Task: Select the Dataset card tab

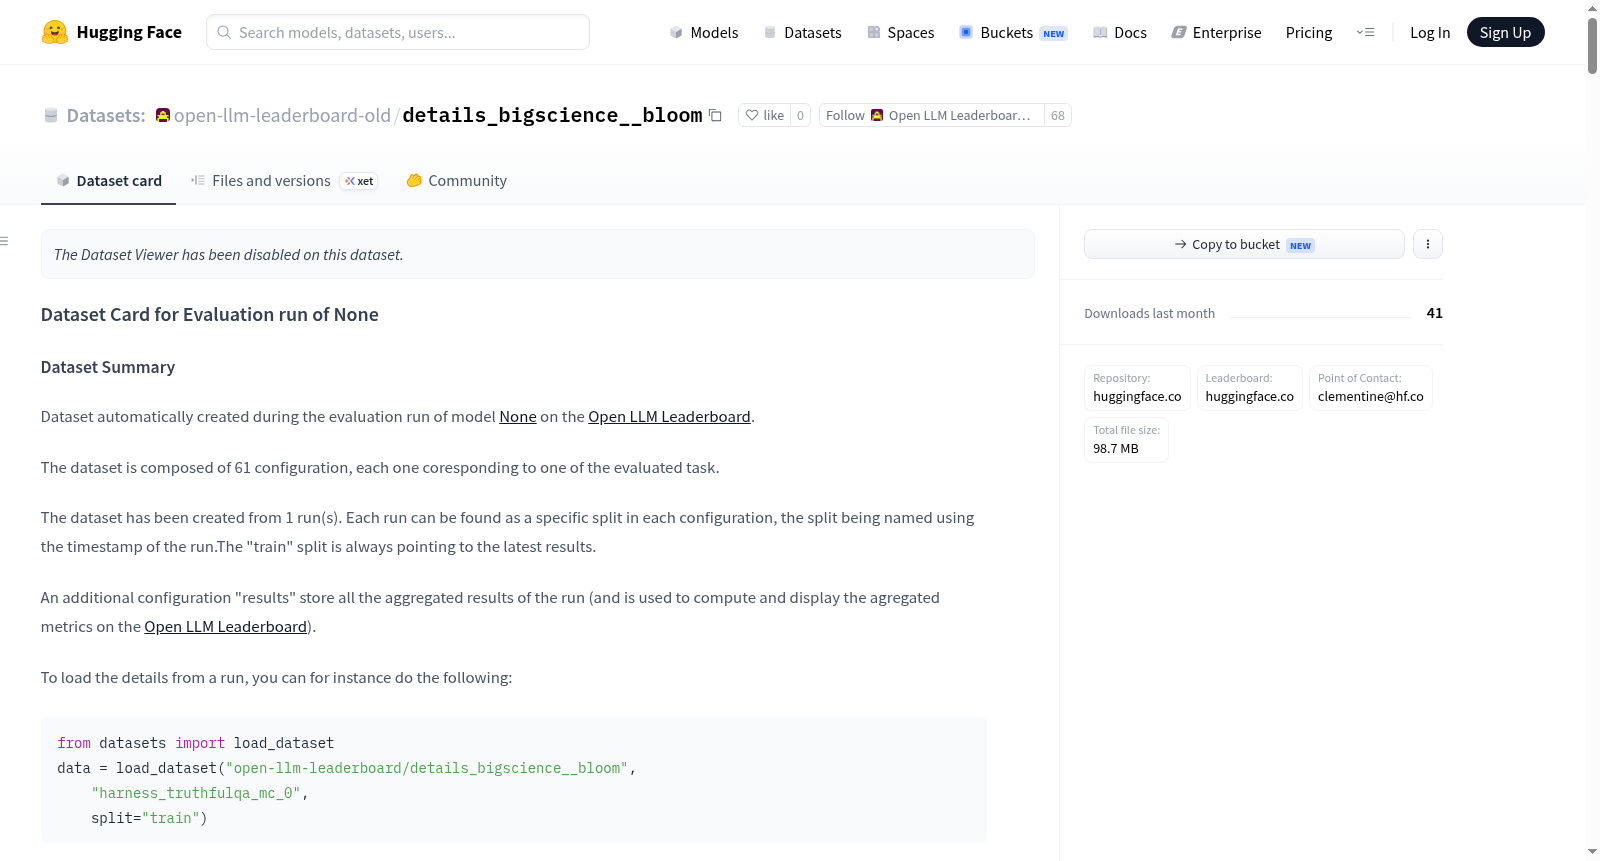Action: click(109, 181)
